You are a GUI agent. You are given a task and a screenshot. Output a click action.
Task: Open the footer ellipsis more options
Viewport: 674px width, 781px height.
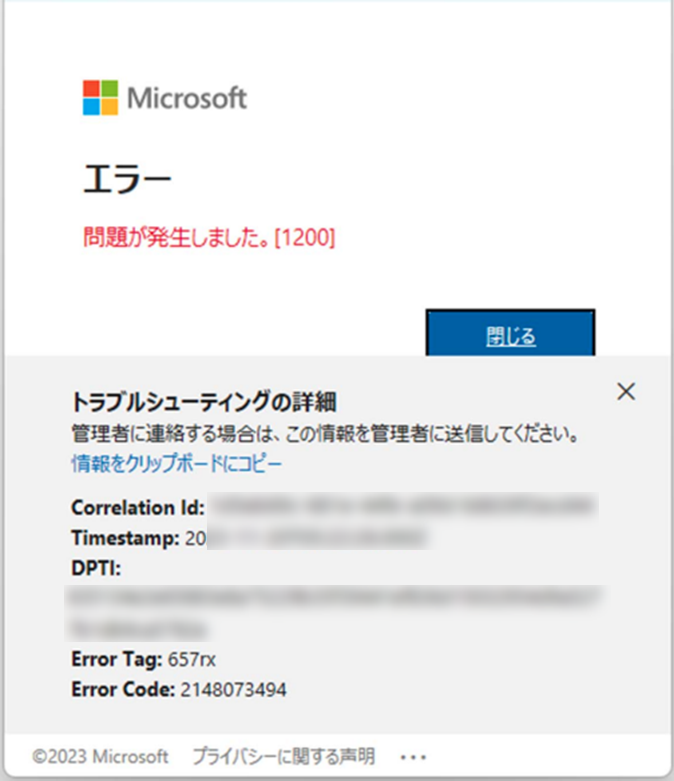(x=413, y=758)
